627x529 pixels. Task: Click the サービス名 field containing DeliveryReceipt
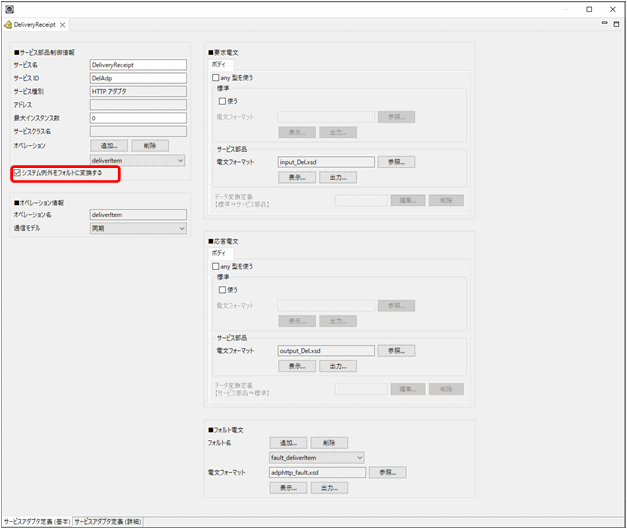tap(137, 64)
